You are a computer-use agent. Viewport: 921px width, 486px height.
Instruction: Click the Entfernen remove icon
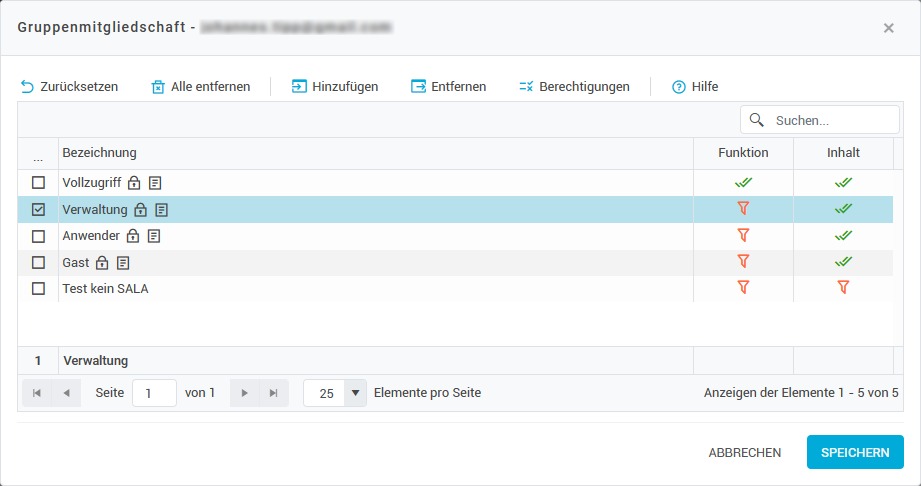(x=418, y=87)
